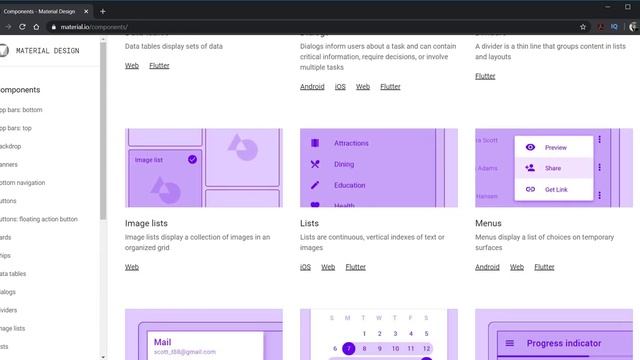Bookmark this page with the star icon
Screen dimensions: 640x360
pyautogui.click(x=583, y=27)
